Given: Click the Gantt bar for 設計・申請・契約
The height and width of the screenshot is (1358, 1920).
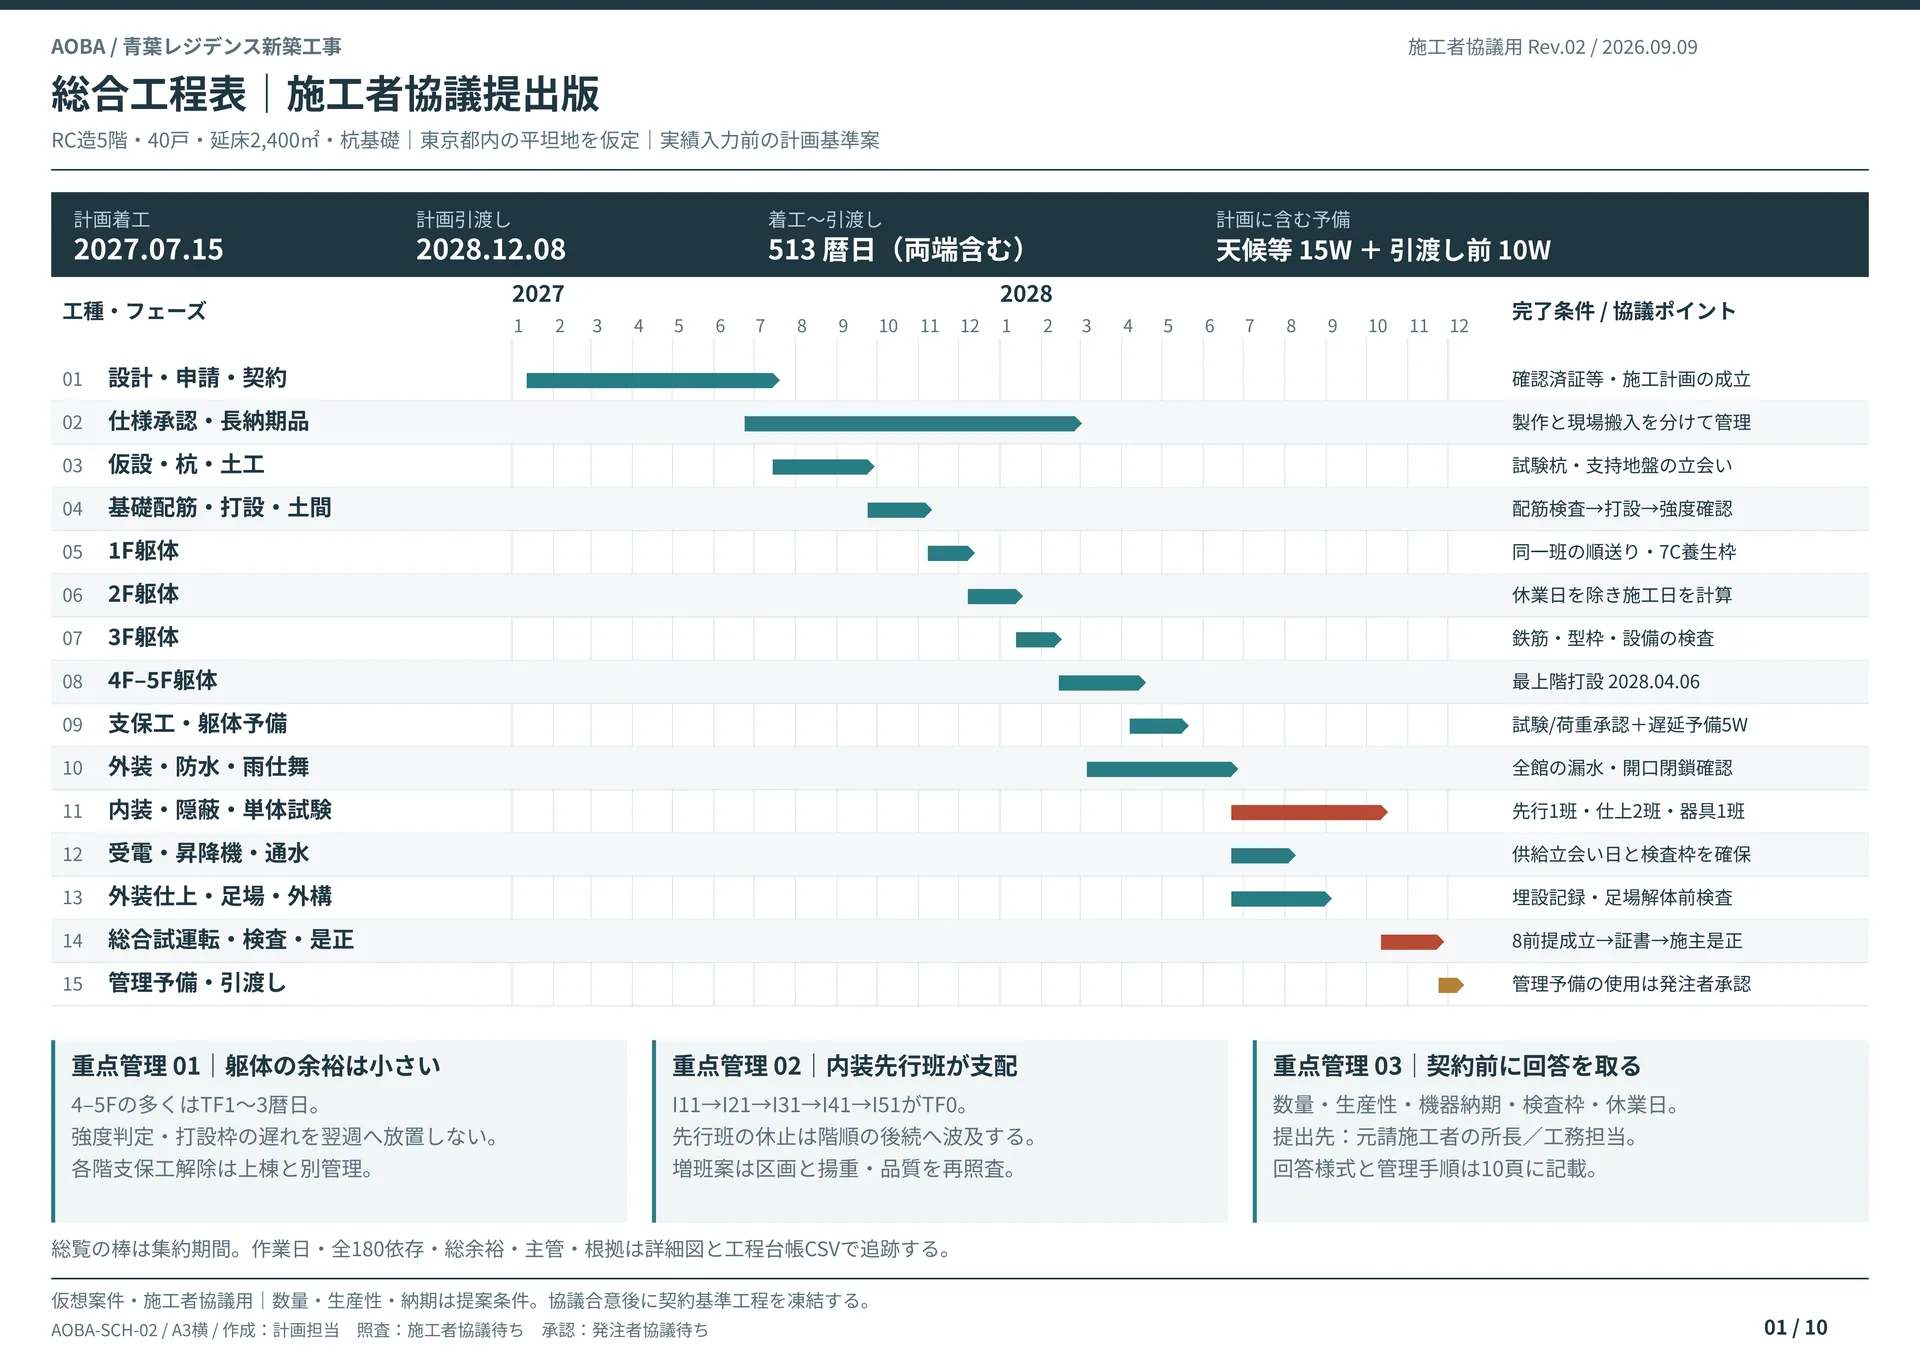Looking at the screenshot, I should (x=653, y=380).
